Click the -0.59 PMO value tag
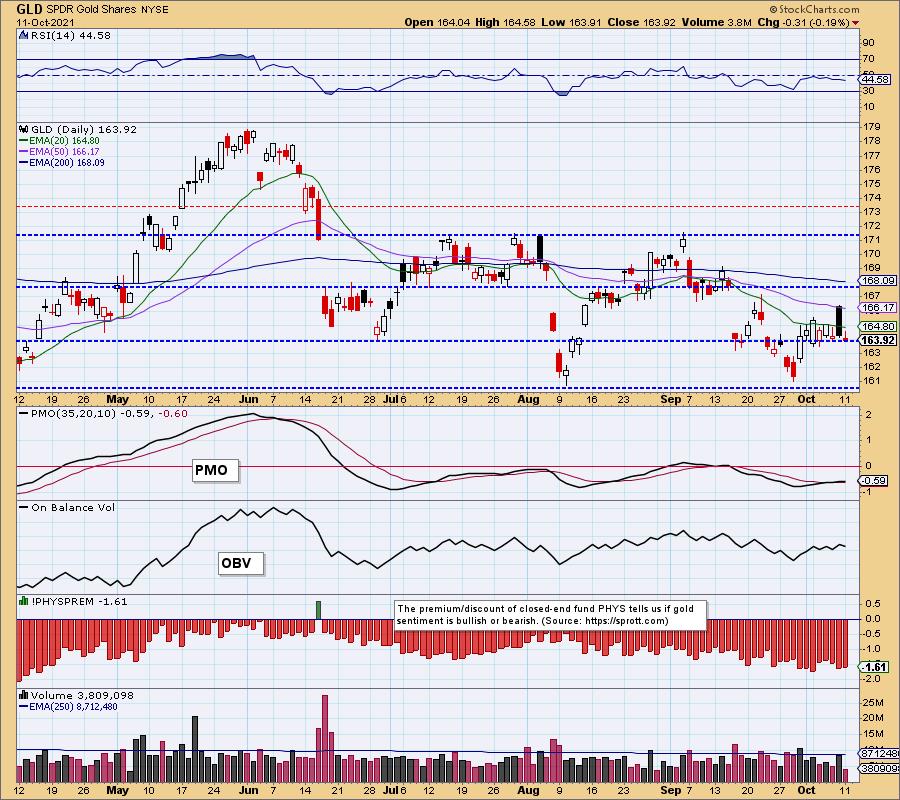 (874, 480)
